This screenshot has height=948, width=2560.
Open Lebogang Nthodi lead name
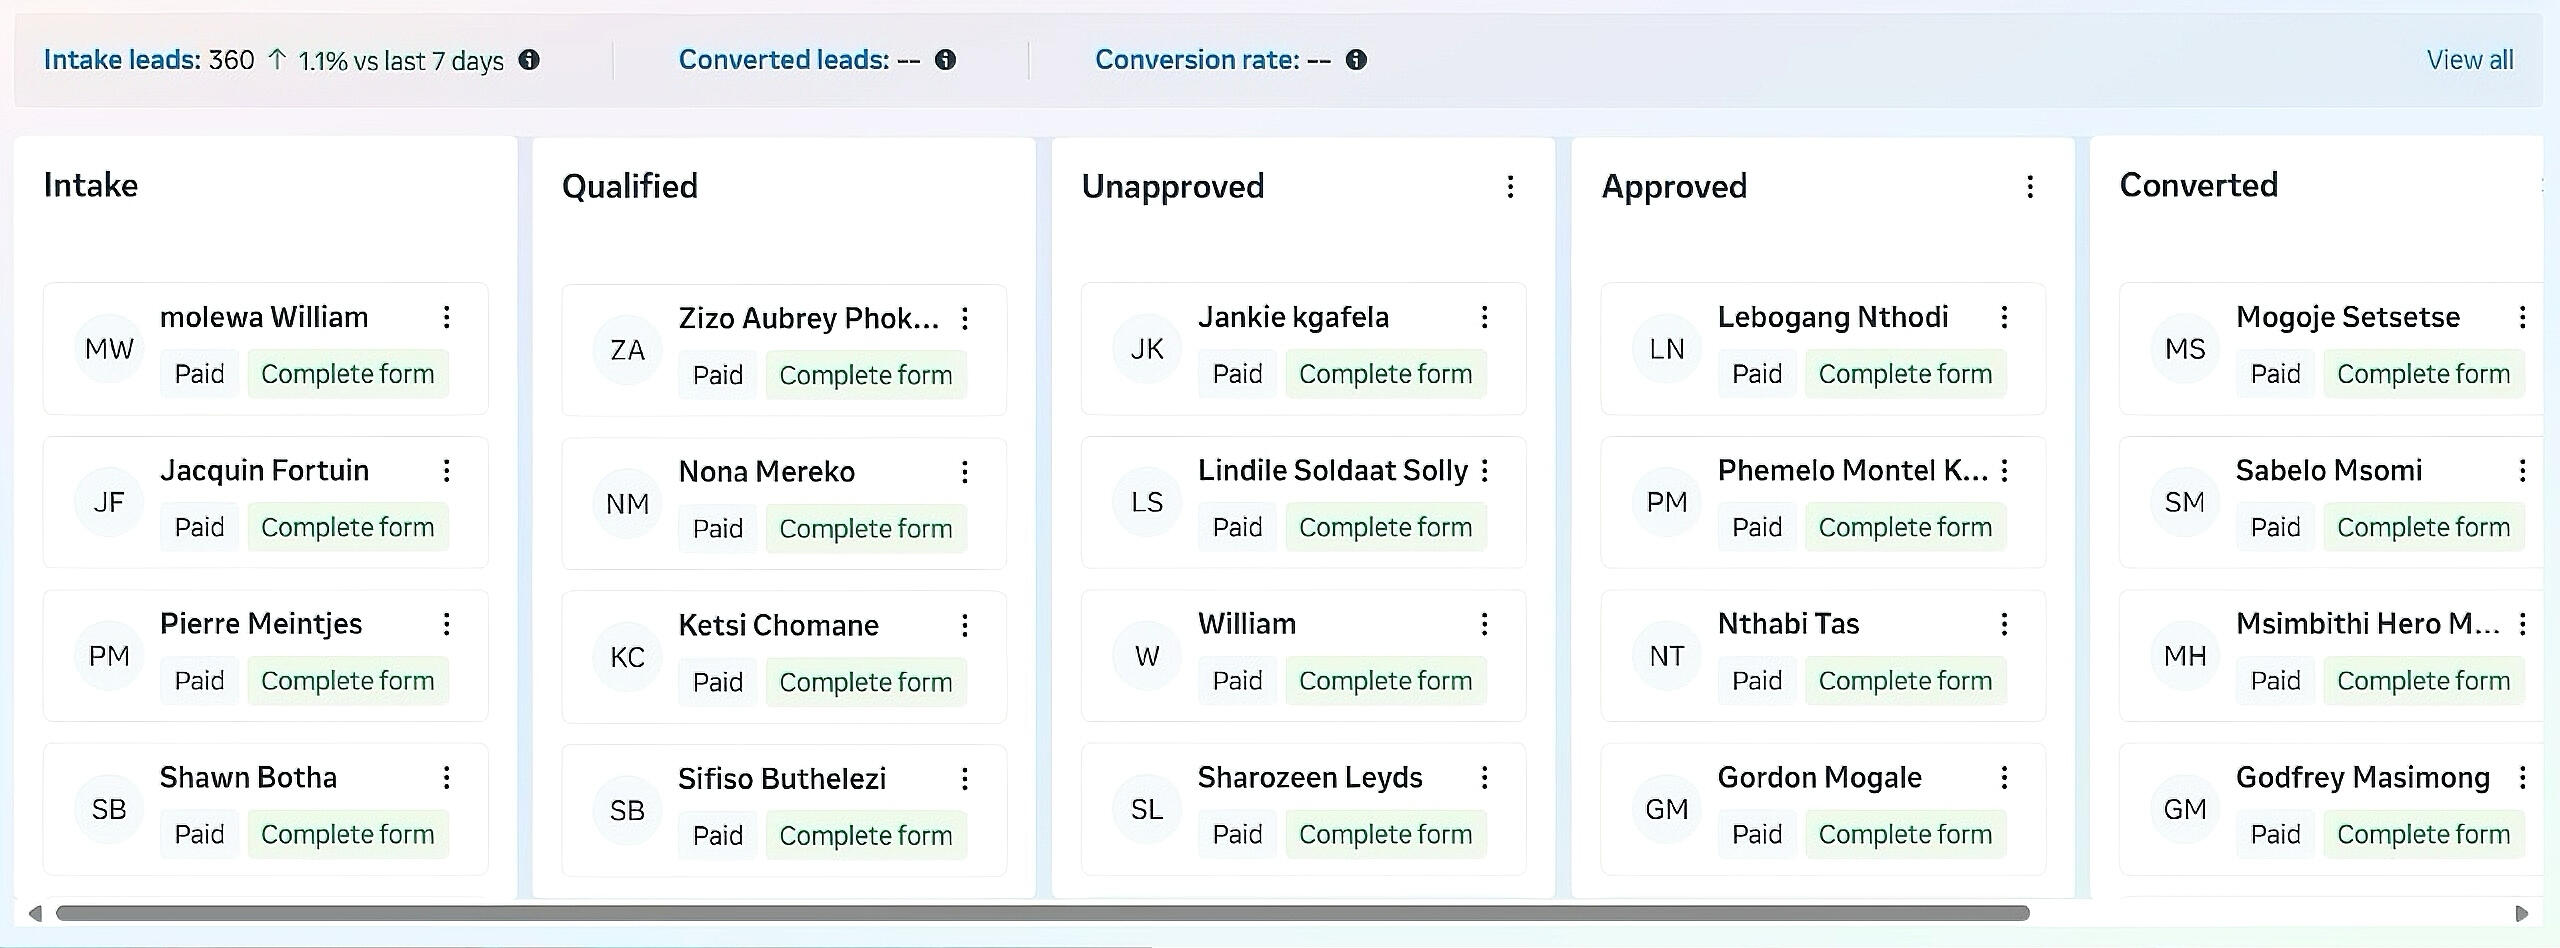(x=1832, y=317)
